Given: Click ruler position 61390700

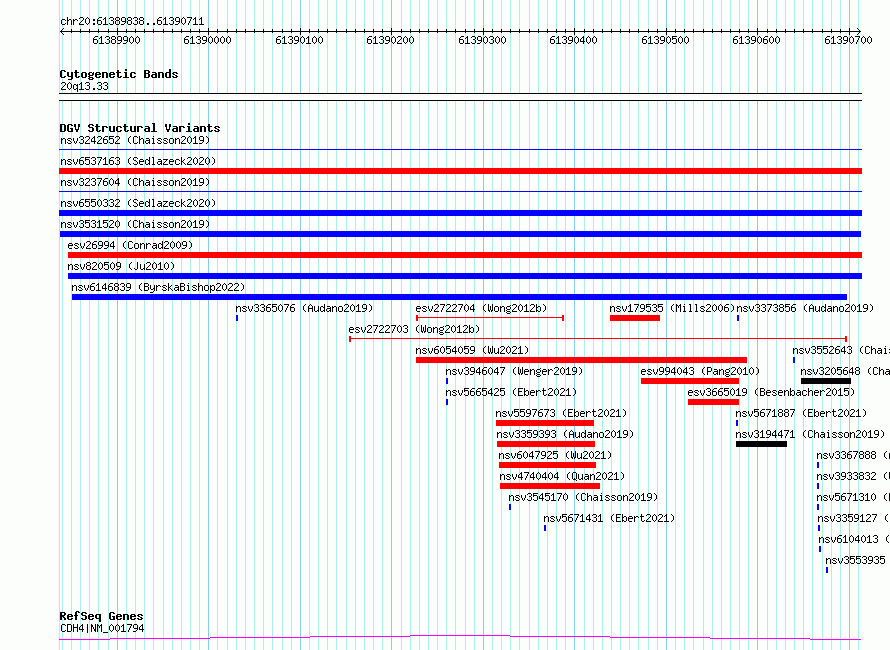Looking at the screenshot, I should click(x=848, y=40).
